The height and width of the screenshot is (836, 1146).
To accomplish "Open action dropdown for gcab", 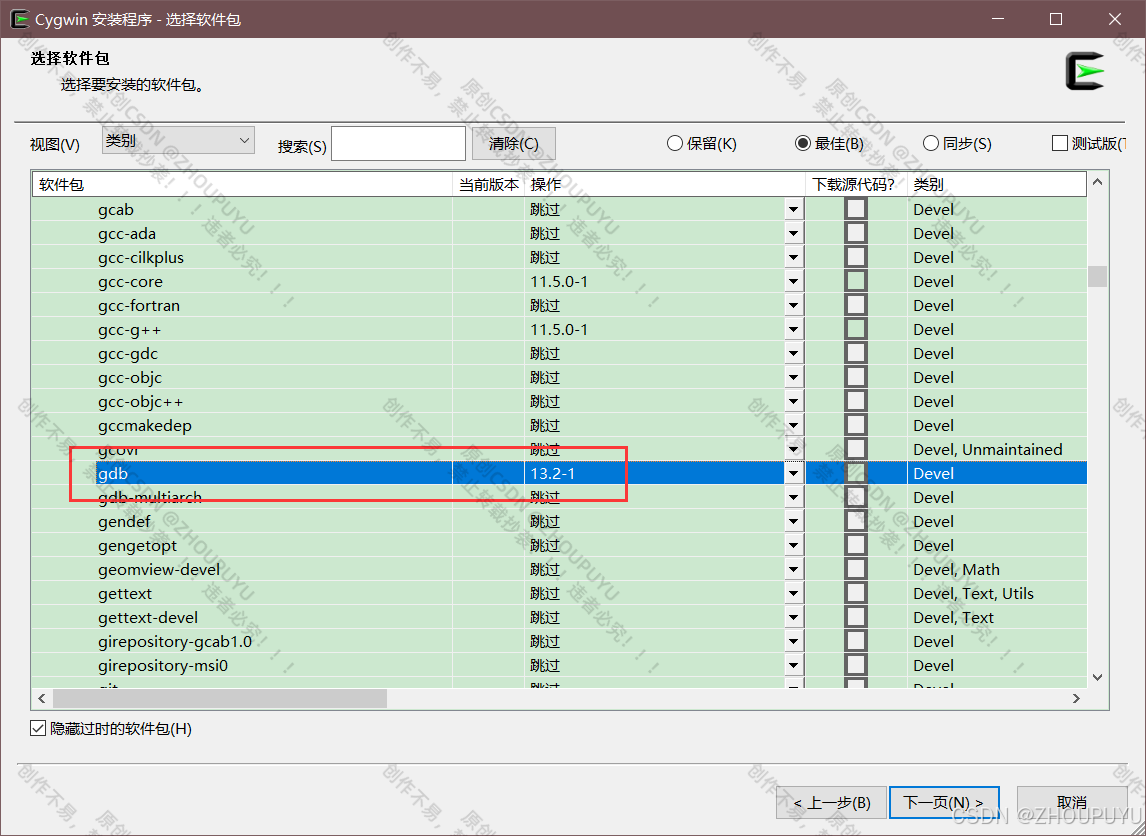I will [794, 210].
